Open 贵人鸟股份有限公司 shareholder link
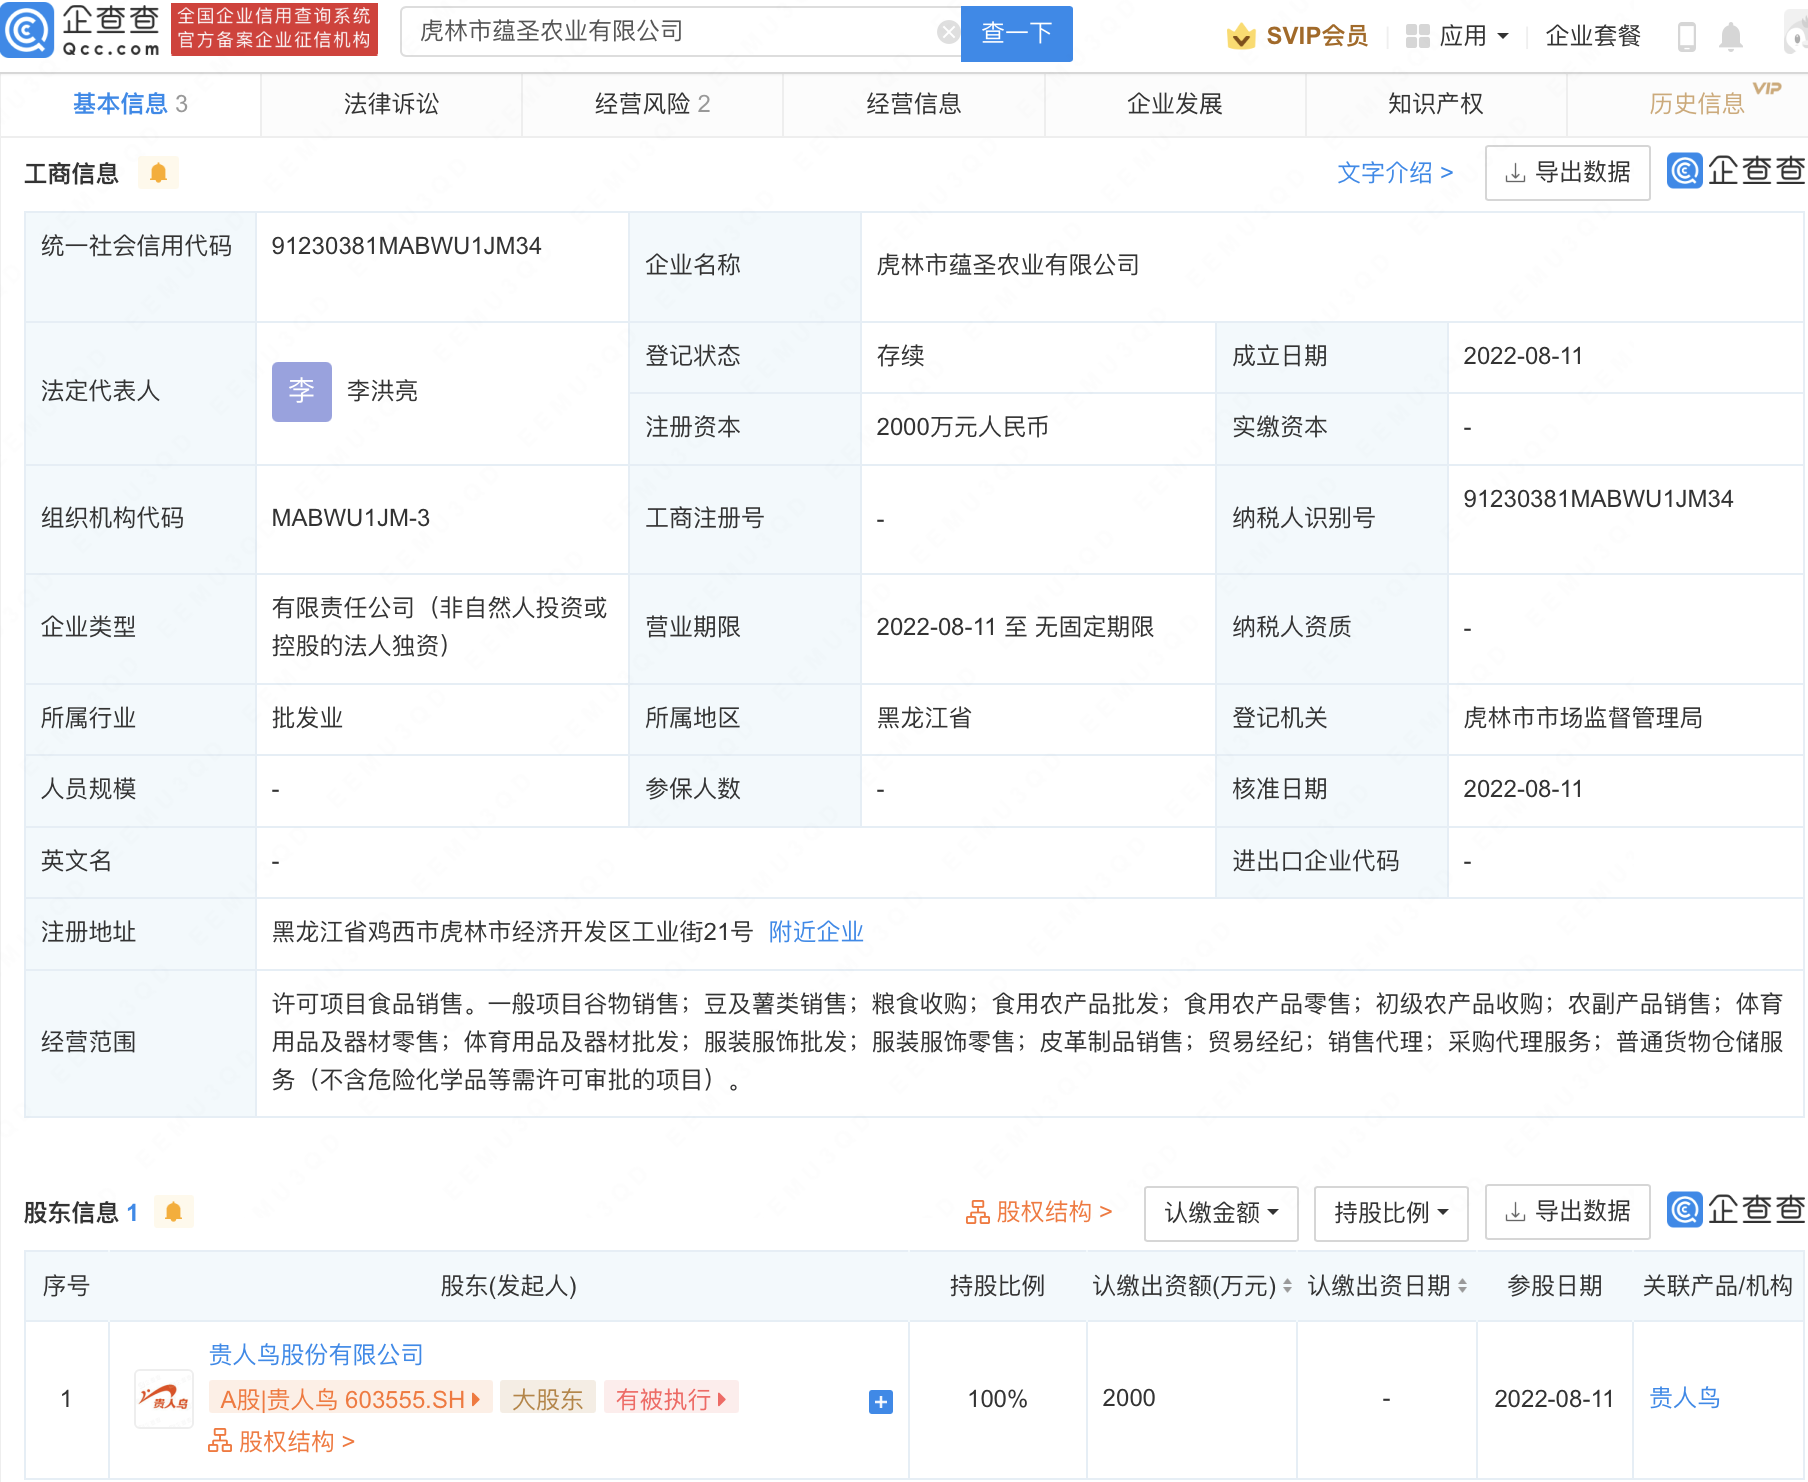 [316, 1355]
